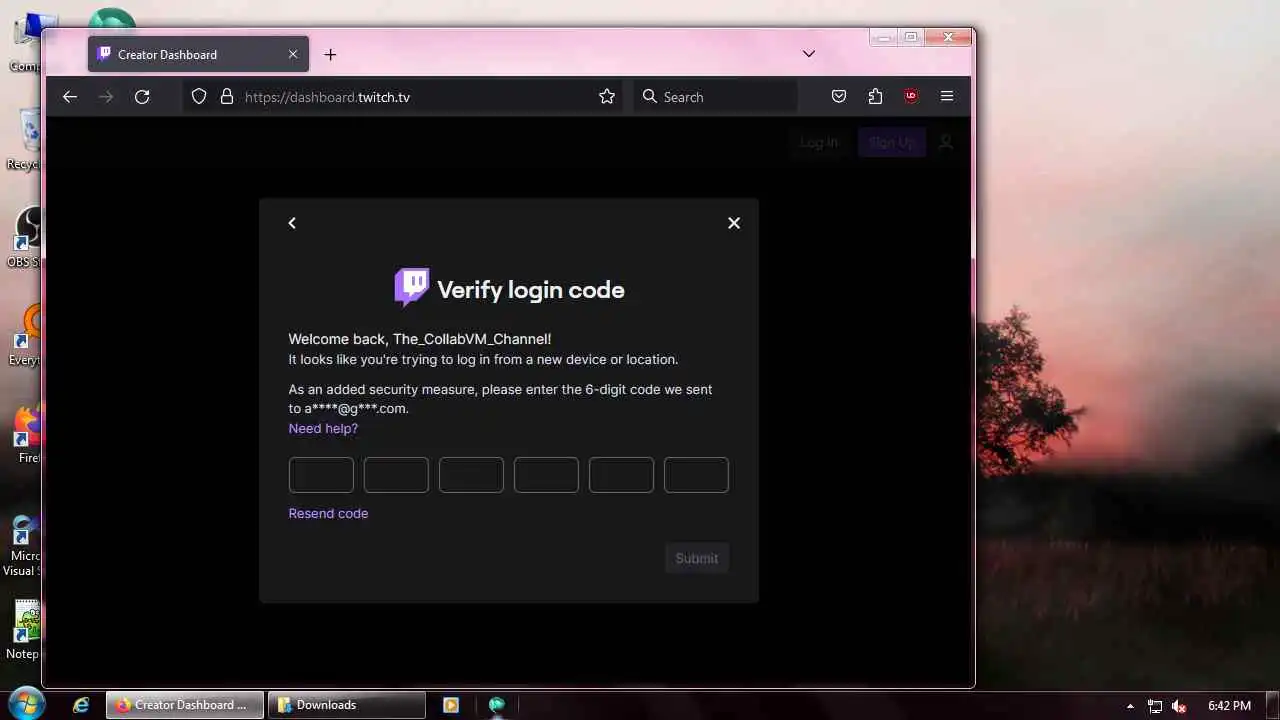The width and height of the screenshot is (1280, 720).
Task: Click the 6:42 PM taskbar clock
Action: [x=1229, y=706]
